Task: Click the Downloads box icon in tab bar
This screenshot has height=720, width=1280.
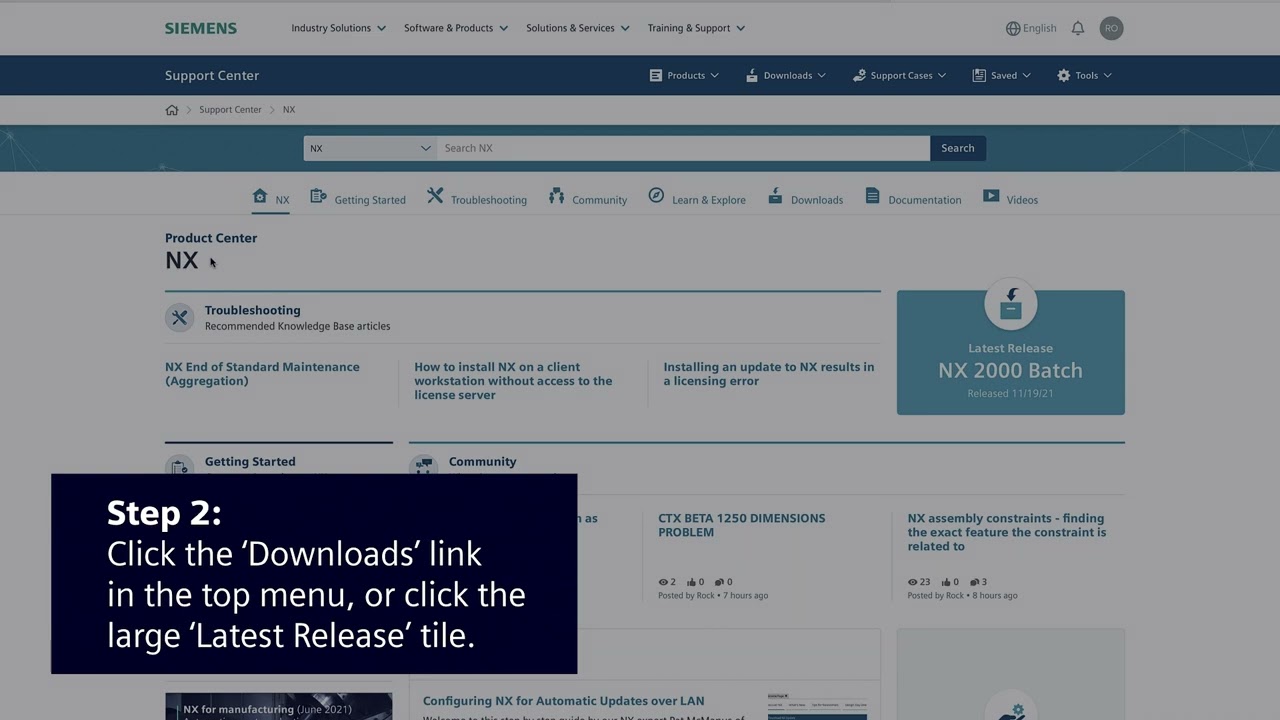Action: (x=775, y=196)
